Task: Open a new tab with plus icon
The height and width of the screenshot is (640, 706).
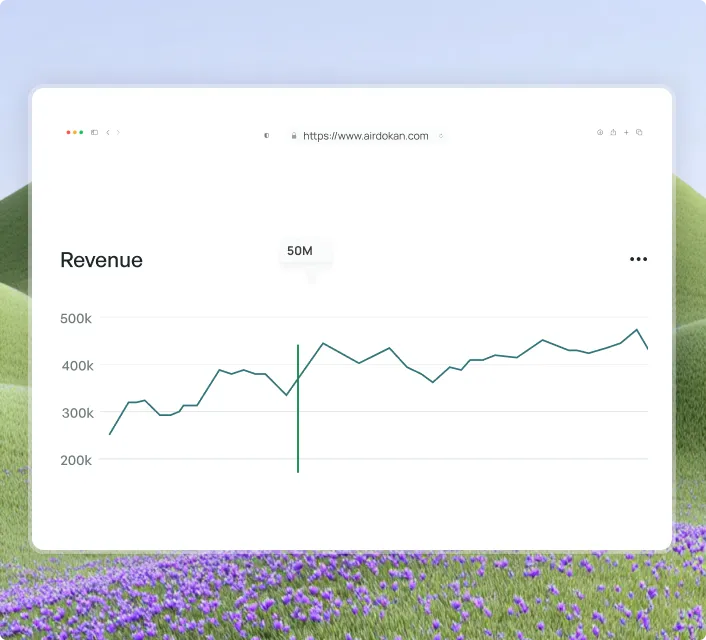Action: point(626,132)
